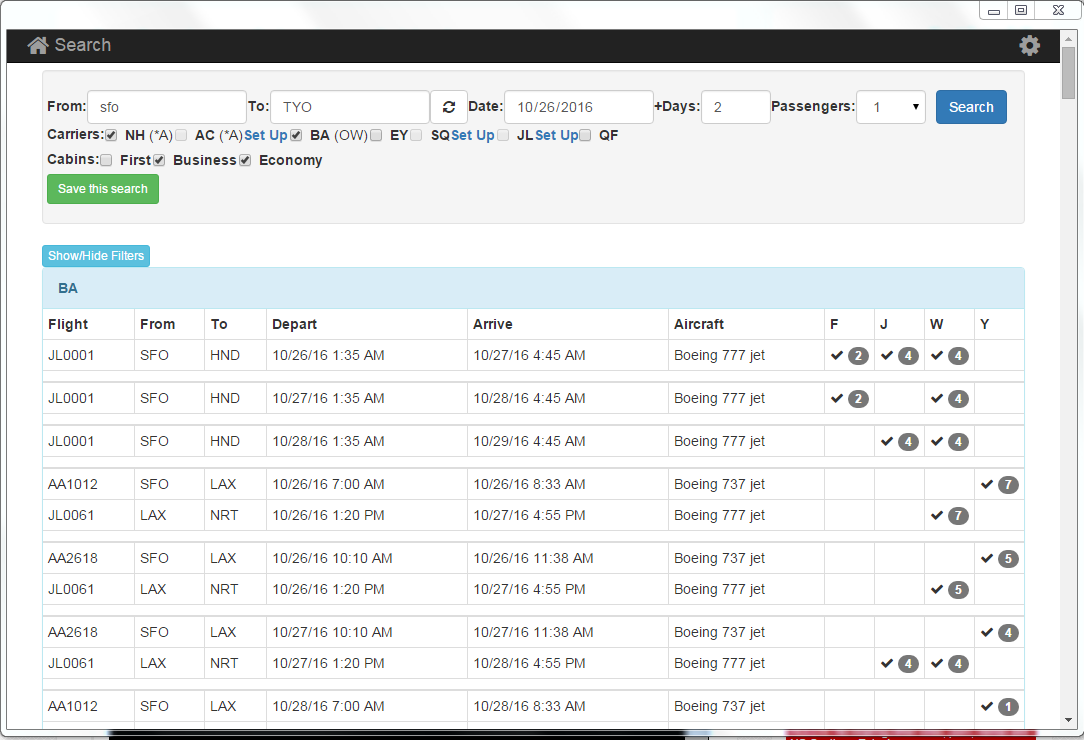Disable the Business cabin checkbox
The width and height of the screenshot is (1084, 740).
pyautogui.click(x=159, y=160)
